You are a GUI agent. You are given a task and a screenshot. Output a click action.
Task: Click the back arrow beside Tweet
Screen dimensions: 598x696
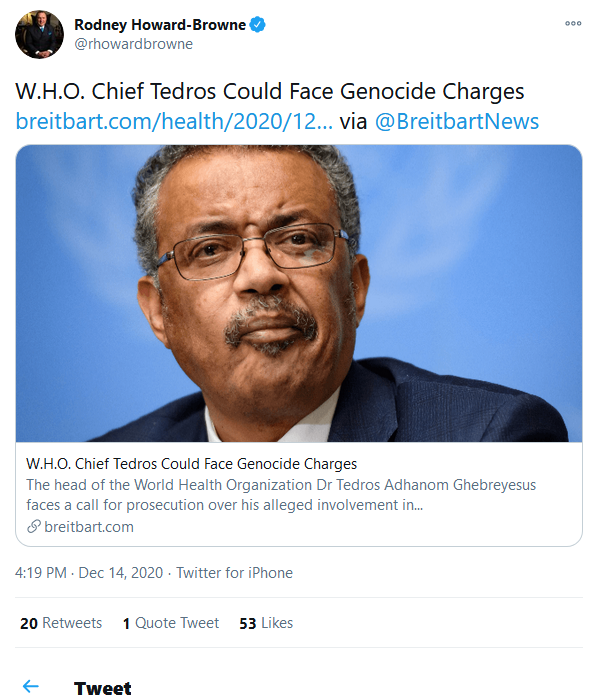point(31,686)
